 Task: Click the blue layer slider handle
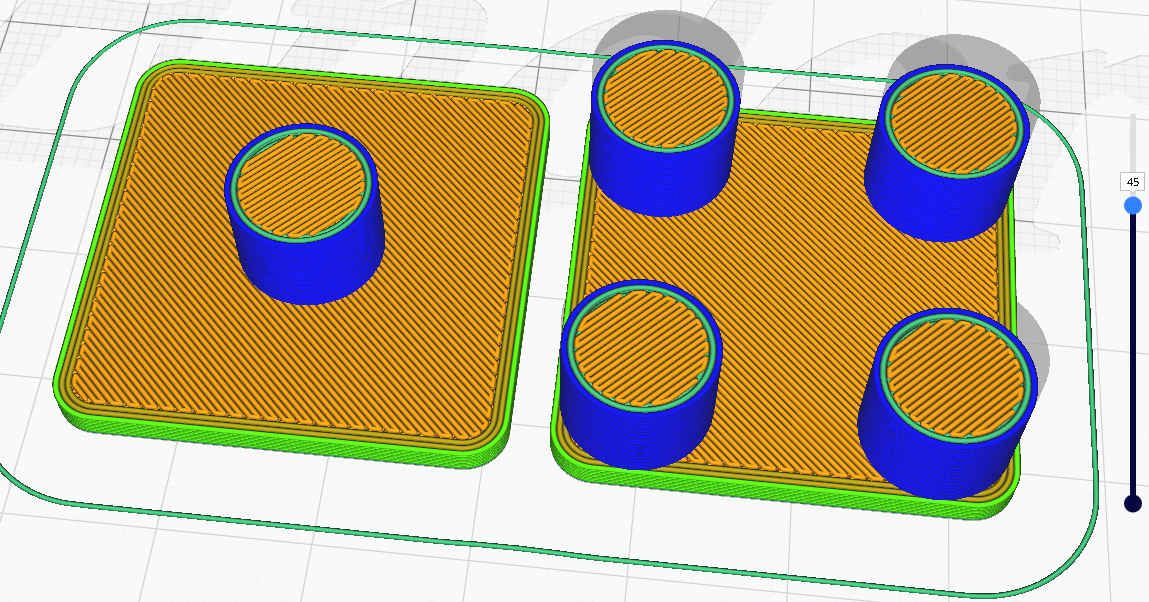pyautogui.click(x=1133, y=204)
